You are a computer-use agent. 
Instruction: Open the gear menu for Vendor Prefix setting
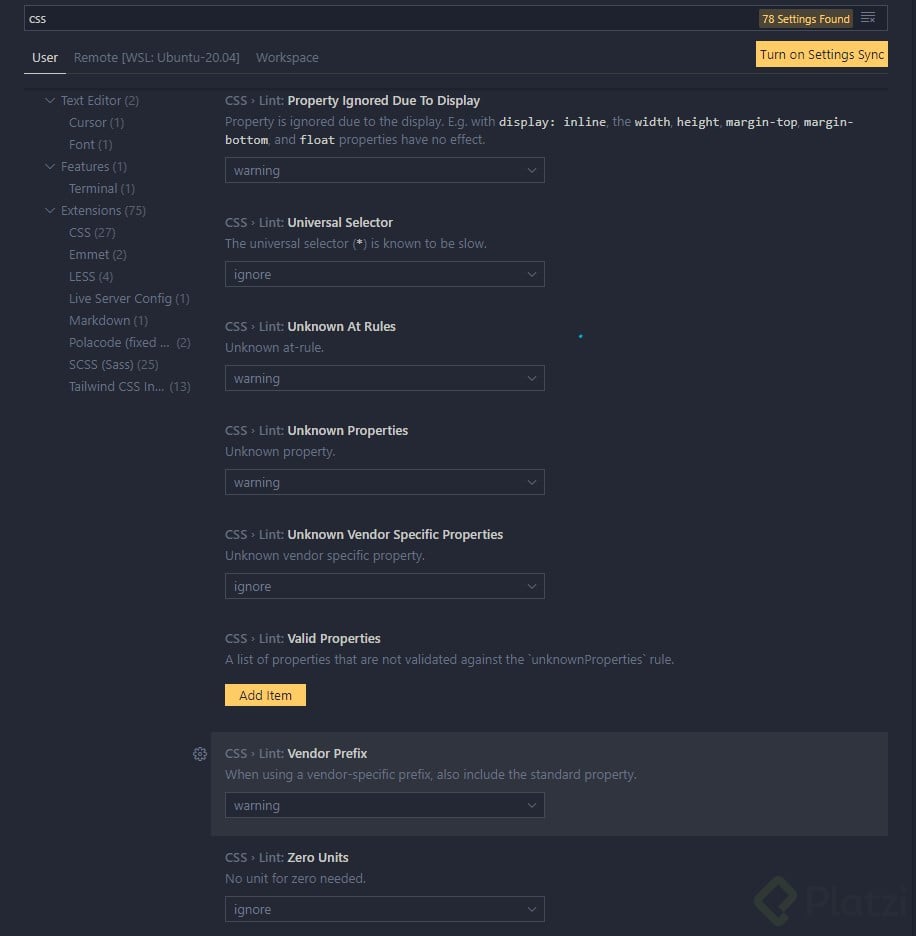click(x=200, y=754)
